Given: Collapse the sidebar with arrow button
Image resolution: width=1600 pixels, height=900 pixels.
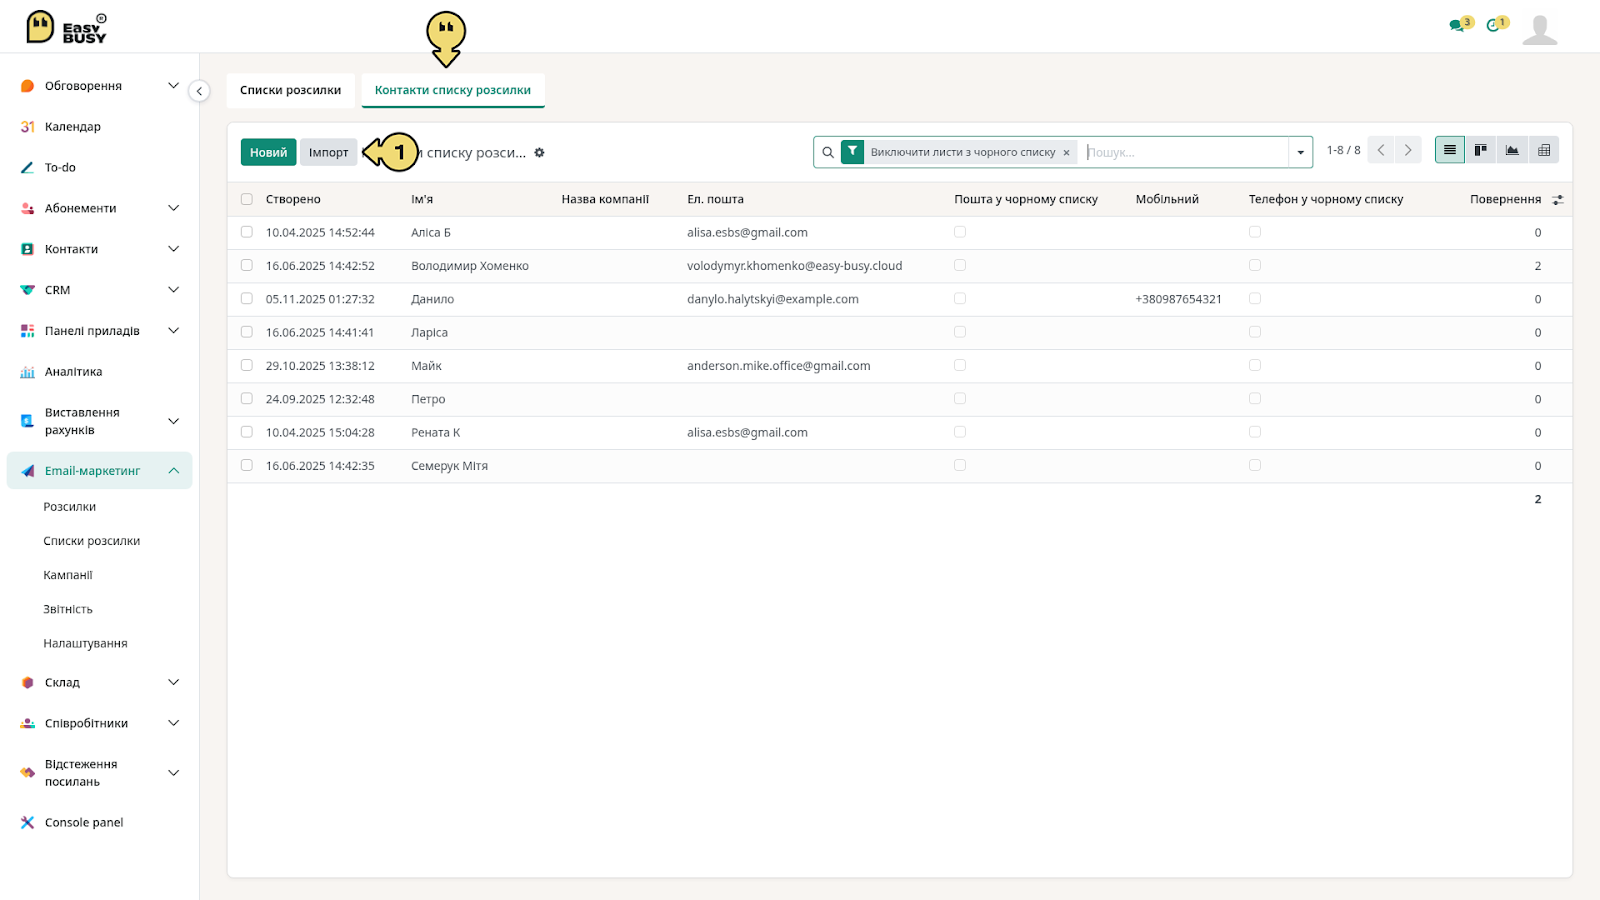Looking at the screenshot, I should 199,91.
